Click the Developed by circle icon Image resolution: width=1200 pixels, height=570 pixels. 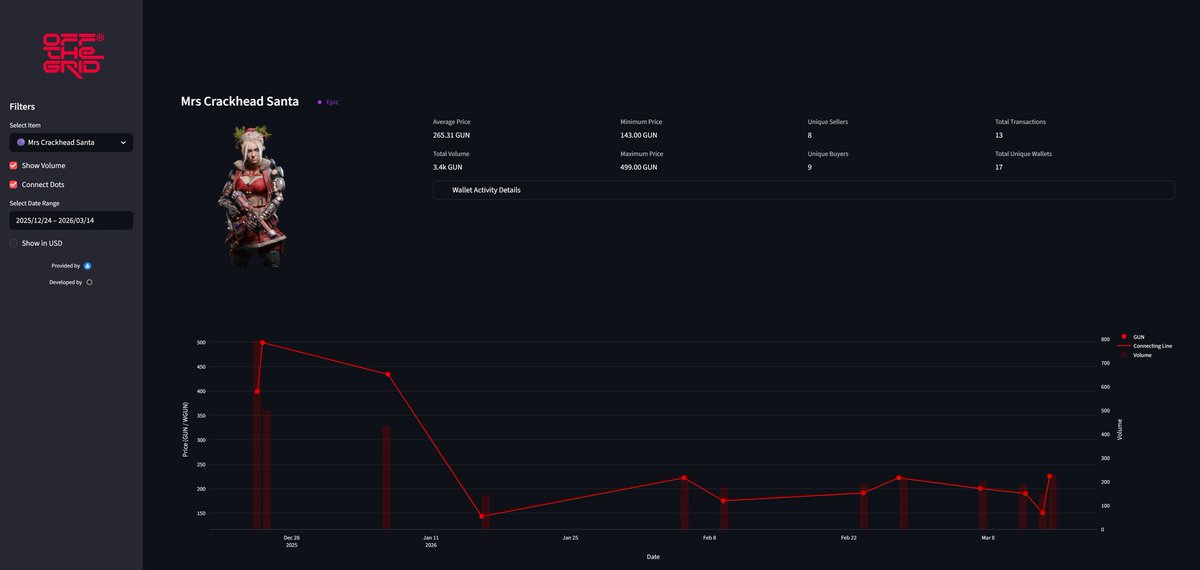tap(89, 283)
